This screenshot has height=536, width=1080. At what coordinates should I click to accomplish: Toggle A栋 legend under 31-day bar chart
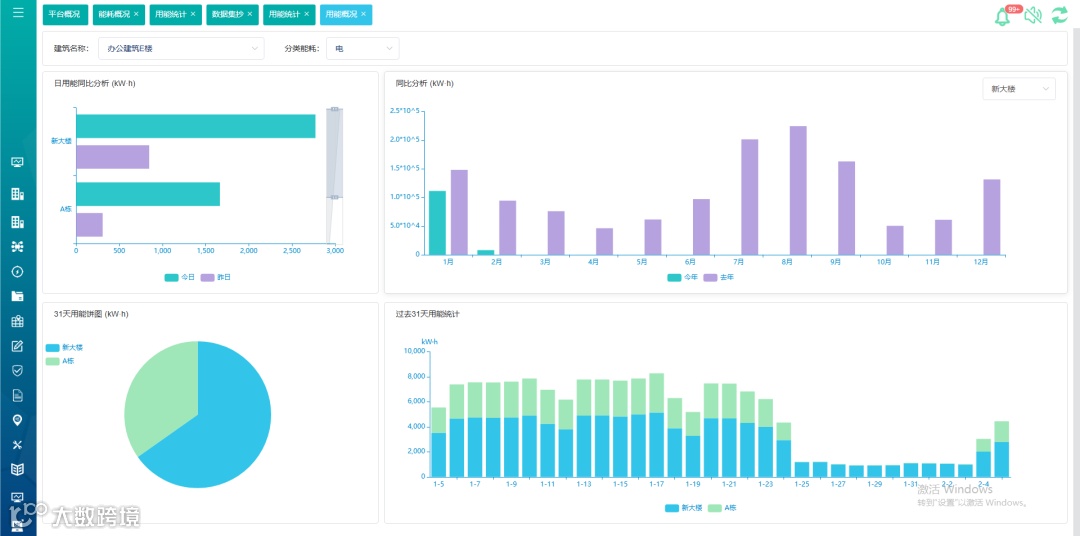pyautogui.click(x=722, y=508)
